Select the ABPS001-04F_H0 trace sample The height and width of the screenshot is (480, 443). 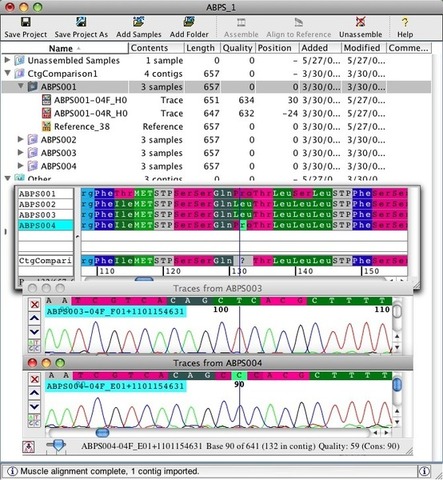(x=90, y=100)
